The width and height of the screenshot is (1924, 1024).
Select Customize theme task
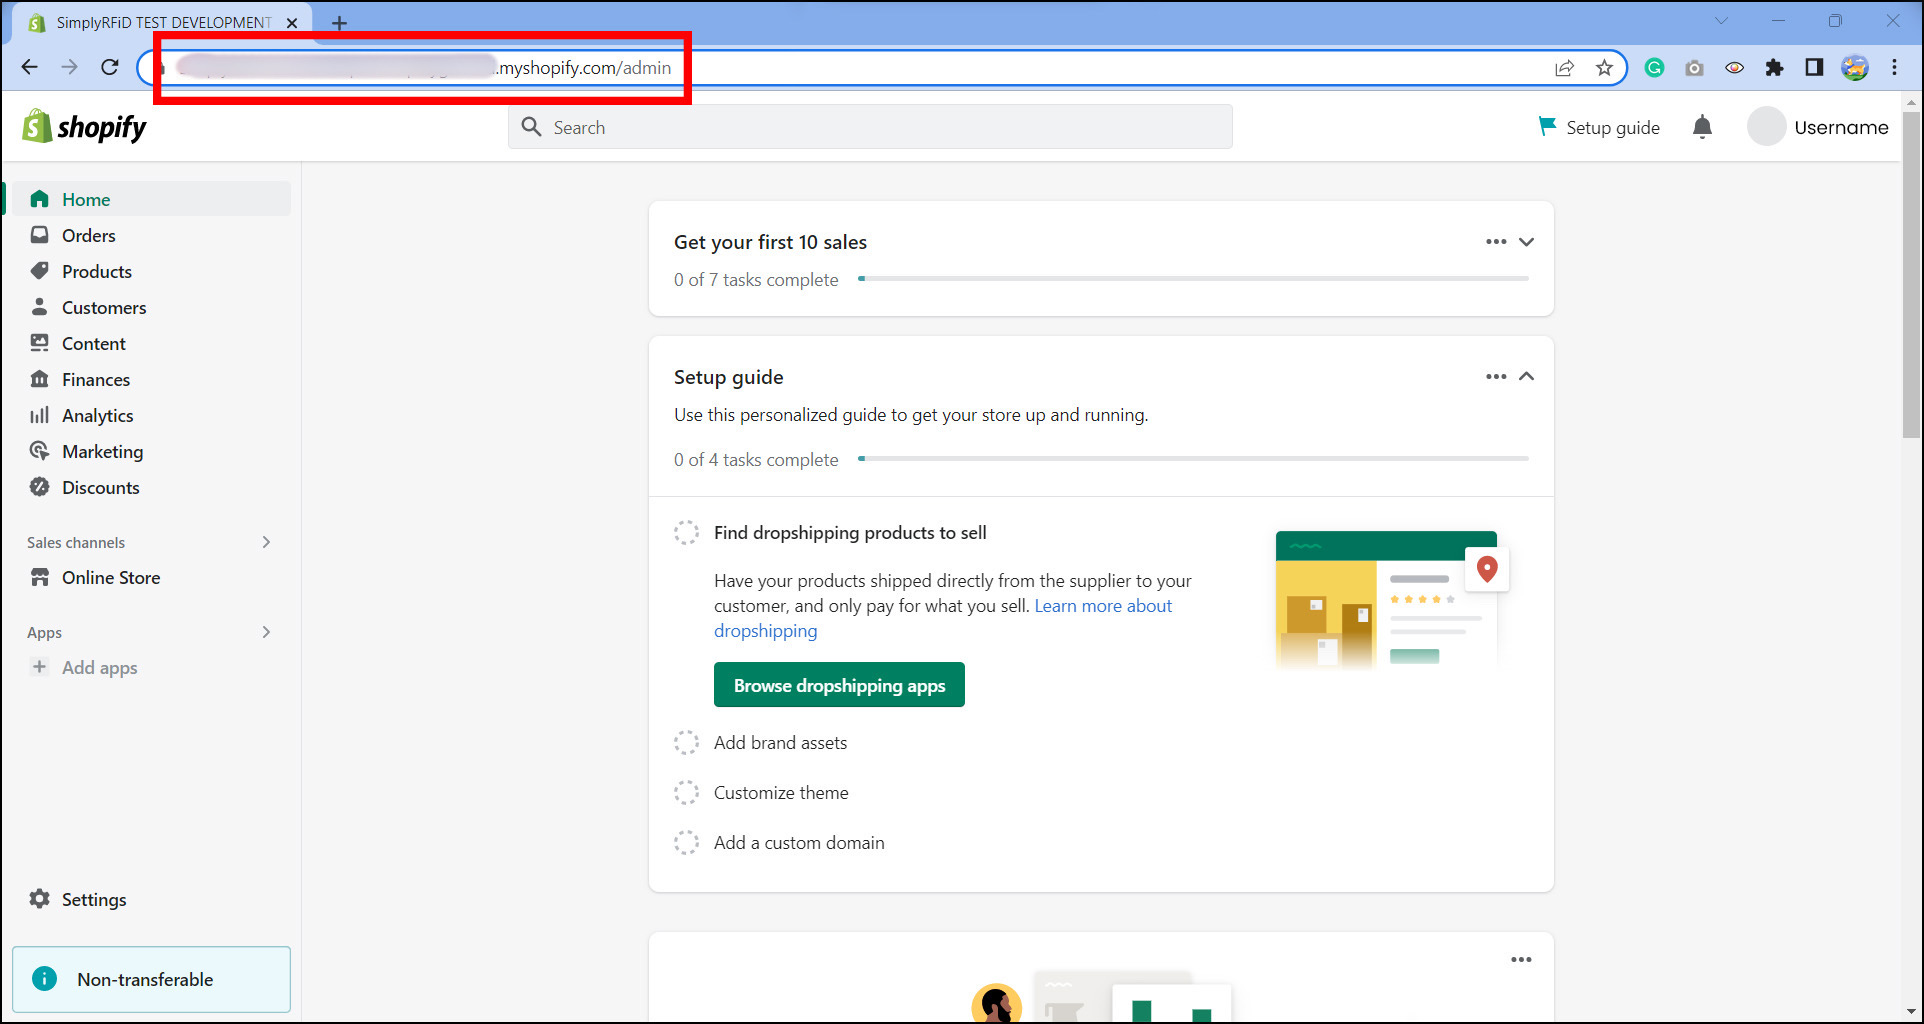(781, 793)
